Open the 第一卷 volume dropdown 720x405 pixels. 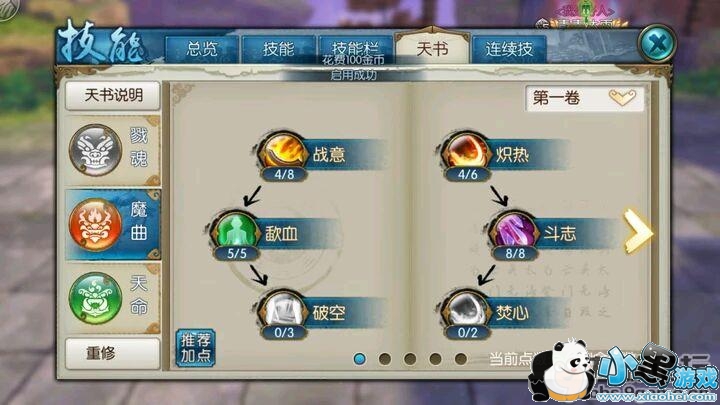585,98
